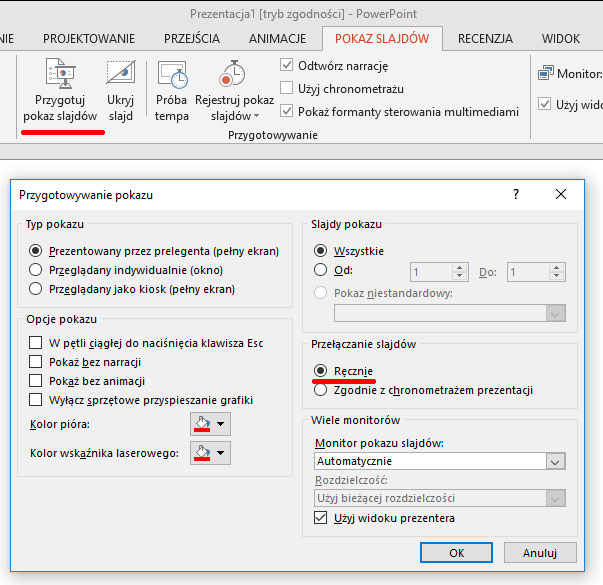Screen dimensions: 603x585
Task: Enable Użyj chronometrażu checkbox
Action: (286, 88)
